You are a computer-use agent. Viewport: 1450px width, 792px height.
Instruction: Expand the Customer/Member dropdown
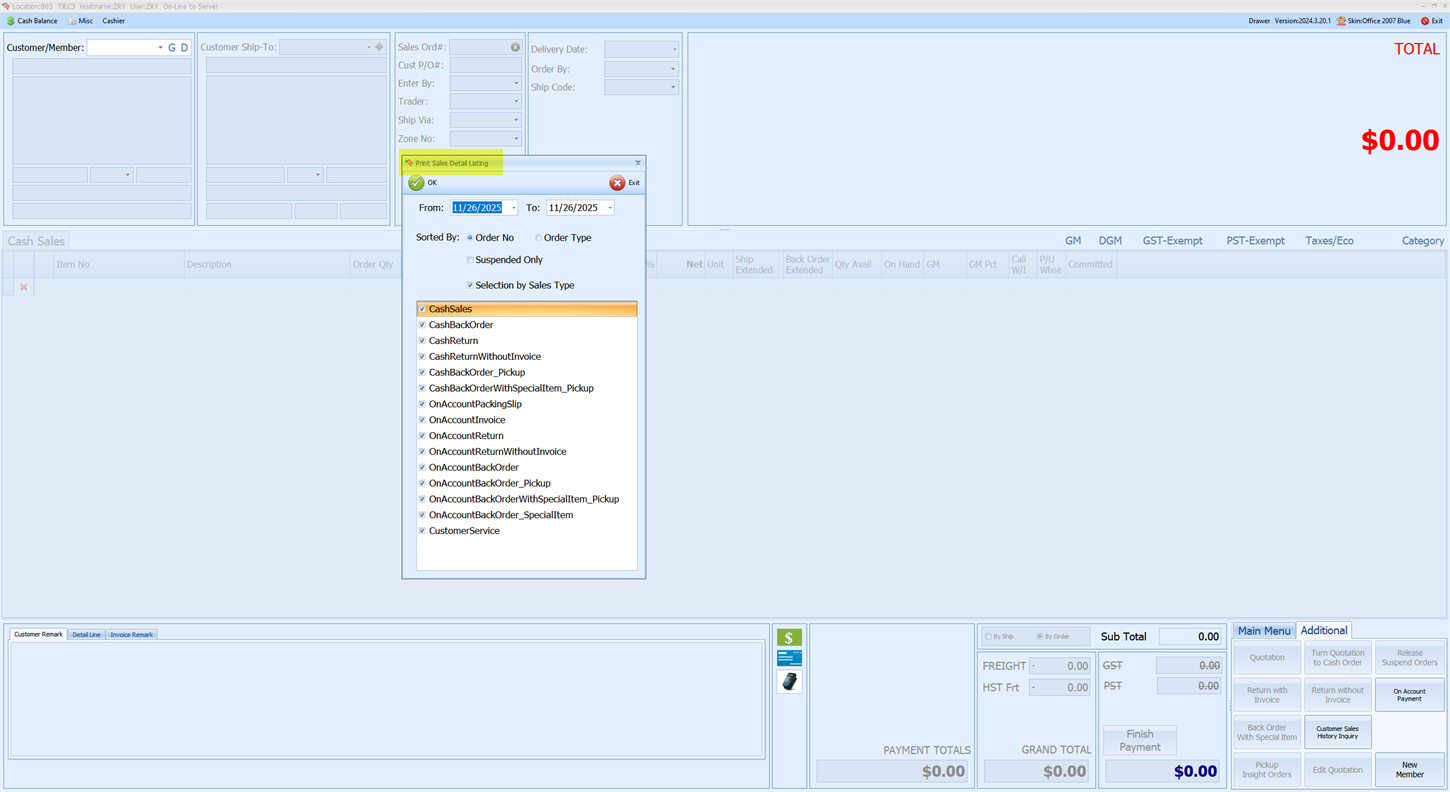(160, 48)
